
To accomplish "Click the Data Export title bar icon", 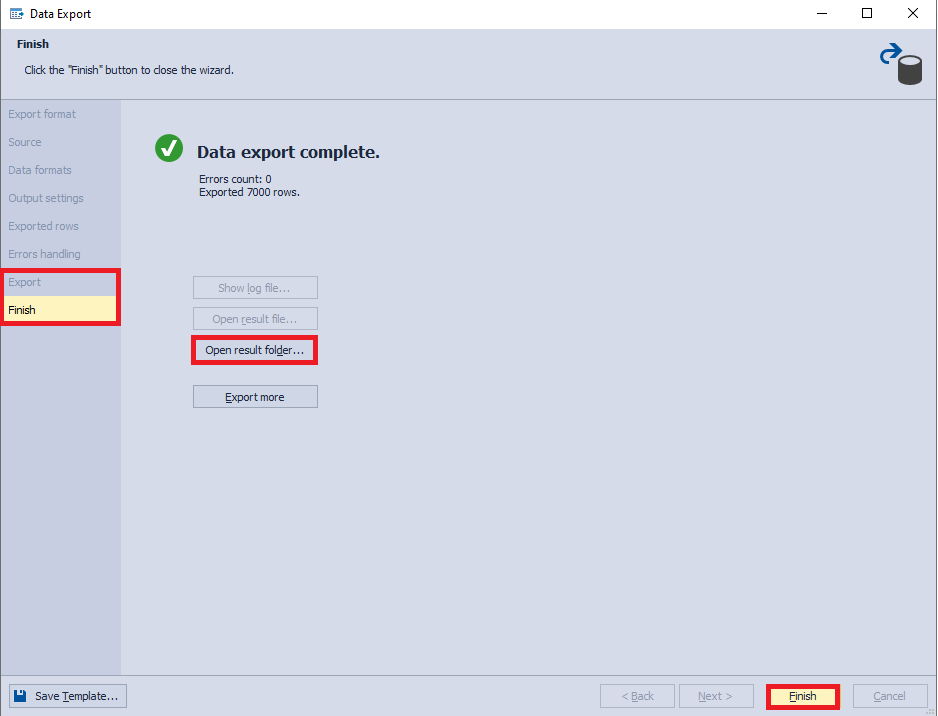I will click(17, 14).
